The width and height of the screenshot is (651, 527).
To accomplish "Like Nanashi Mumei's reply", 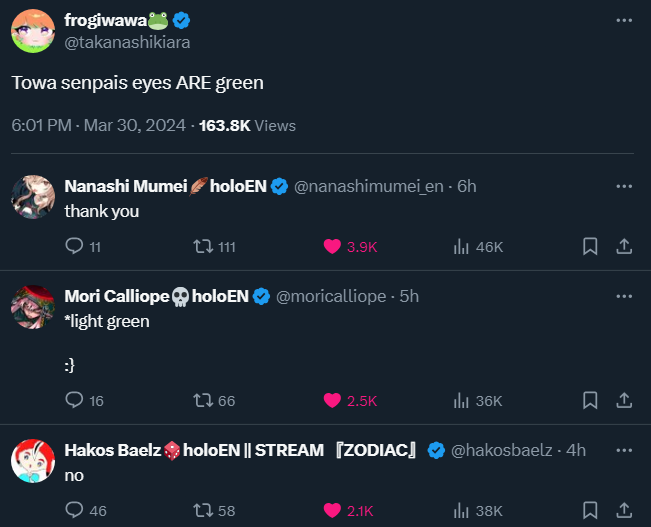I will click(332, 247).
